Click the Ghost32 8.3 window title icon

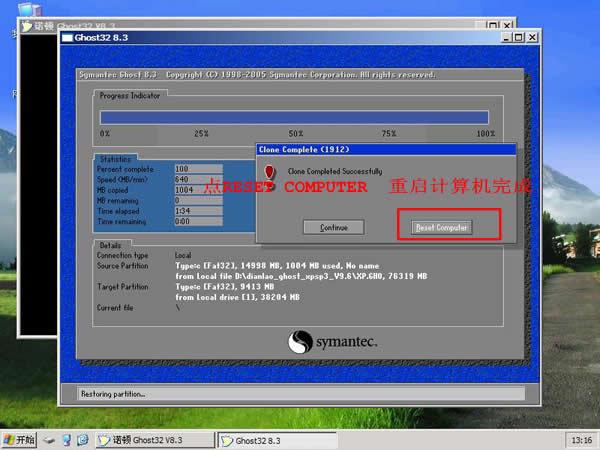click(x=68, y=38)
